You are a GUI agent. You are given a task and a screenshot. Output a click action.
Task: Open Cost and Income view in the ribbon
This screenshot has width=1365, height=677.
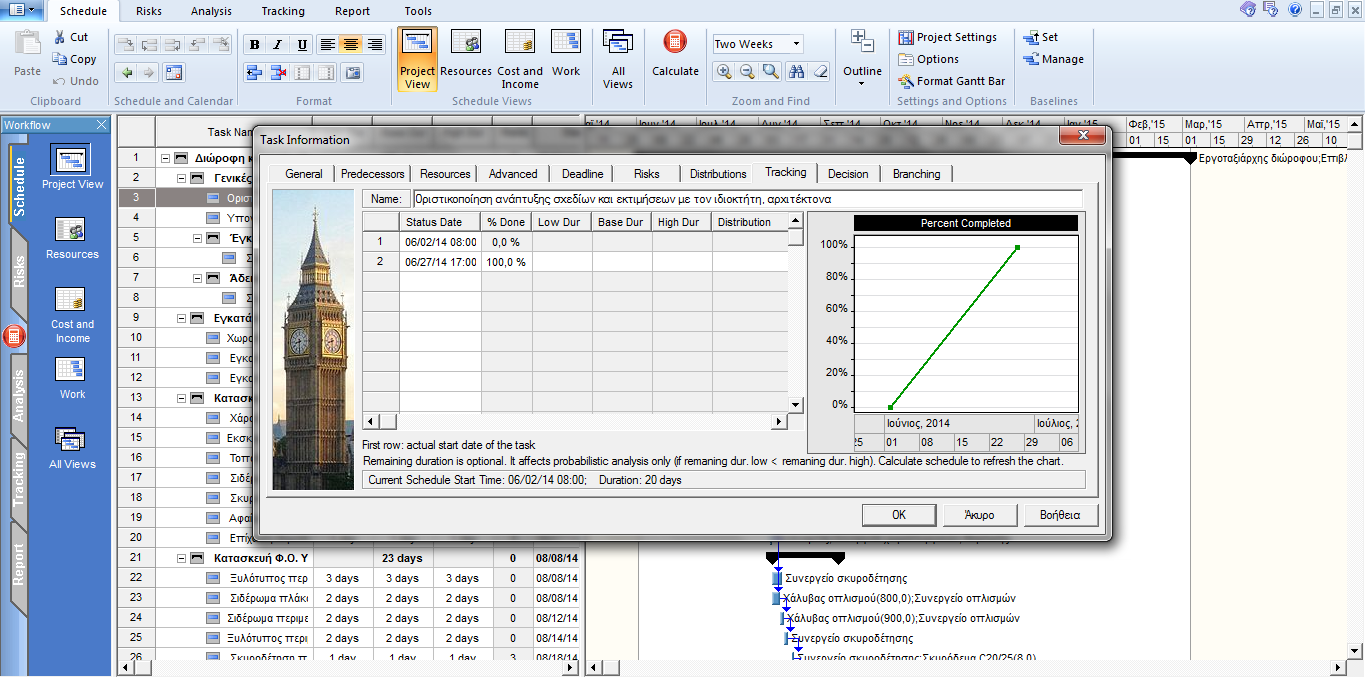tap(520, 59)
